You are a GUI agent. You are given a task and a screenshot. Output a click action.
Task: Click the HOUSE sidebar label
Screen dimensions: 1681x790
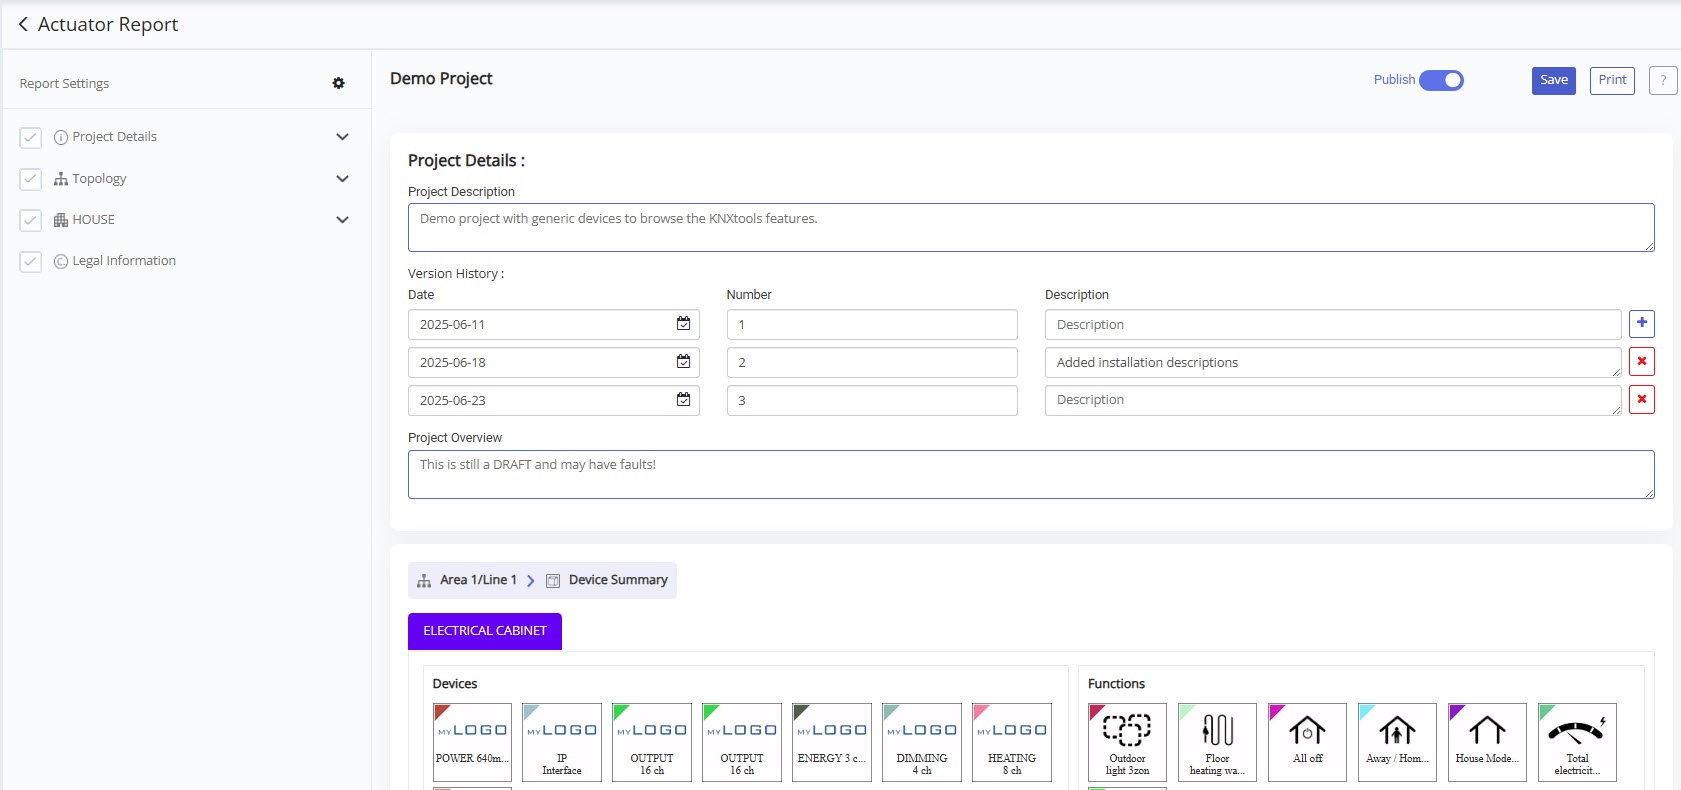(93, 220)
